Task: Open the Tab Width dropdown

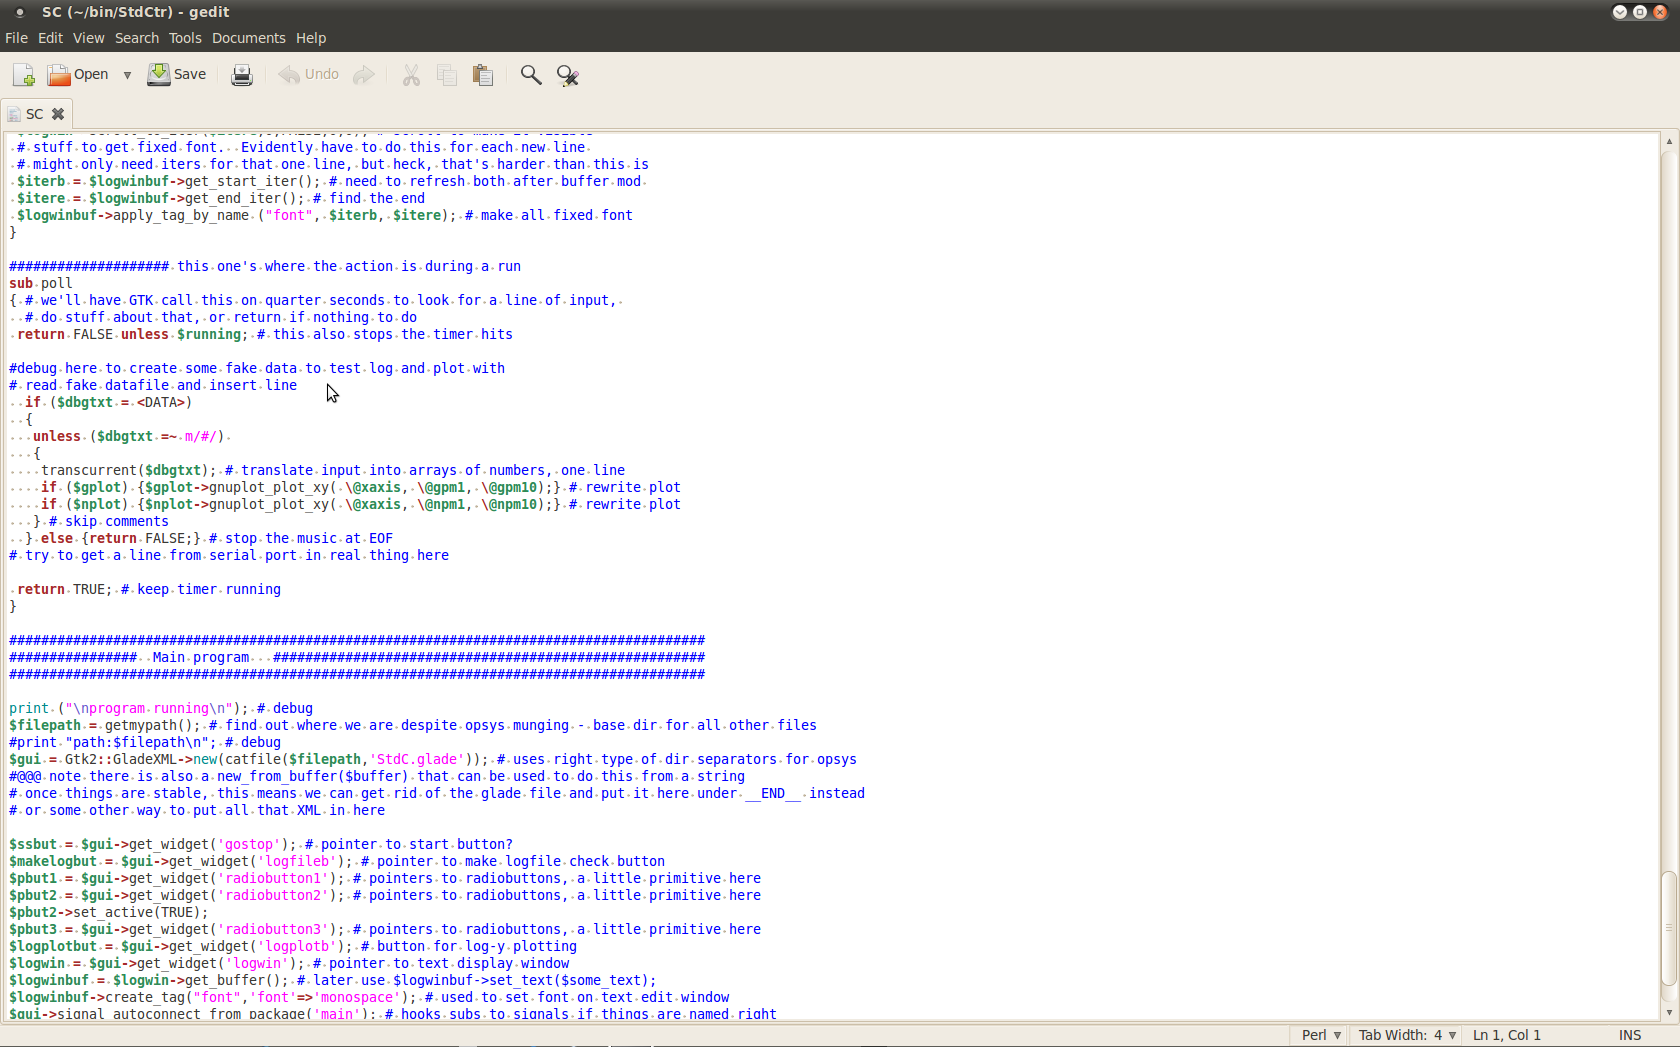Action: pos(1406,1035)
